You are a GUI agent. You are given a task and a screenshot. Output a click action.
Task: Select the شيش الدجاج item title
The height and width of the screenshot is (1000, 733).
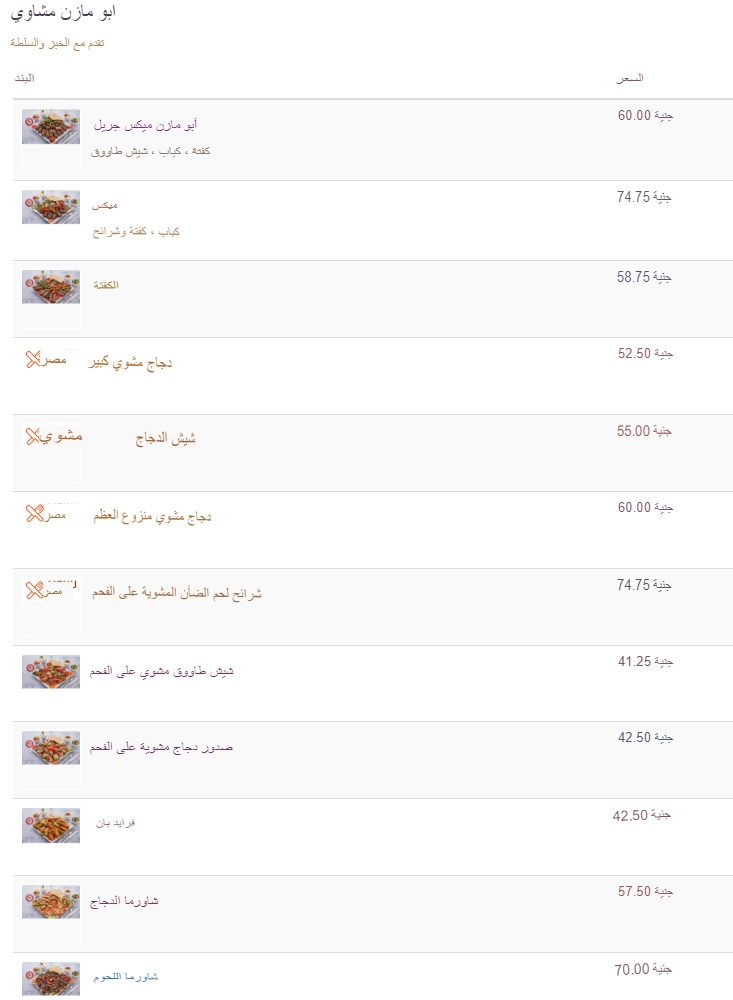click(165, 438)
